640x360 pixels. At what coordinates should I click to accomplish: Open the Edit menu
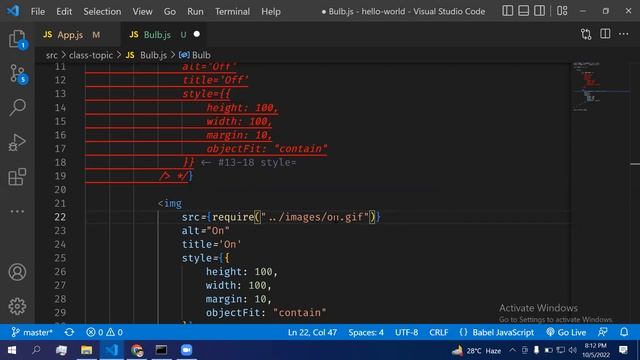tap(64, 11)
